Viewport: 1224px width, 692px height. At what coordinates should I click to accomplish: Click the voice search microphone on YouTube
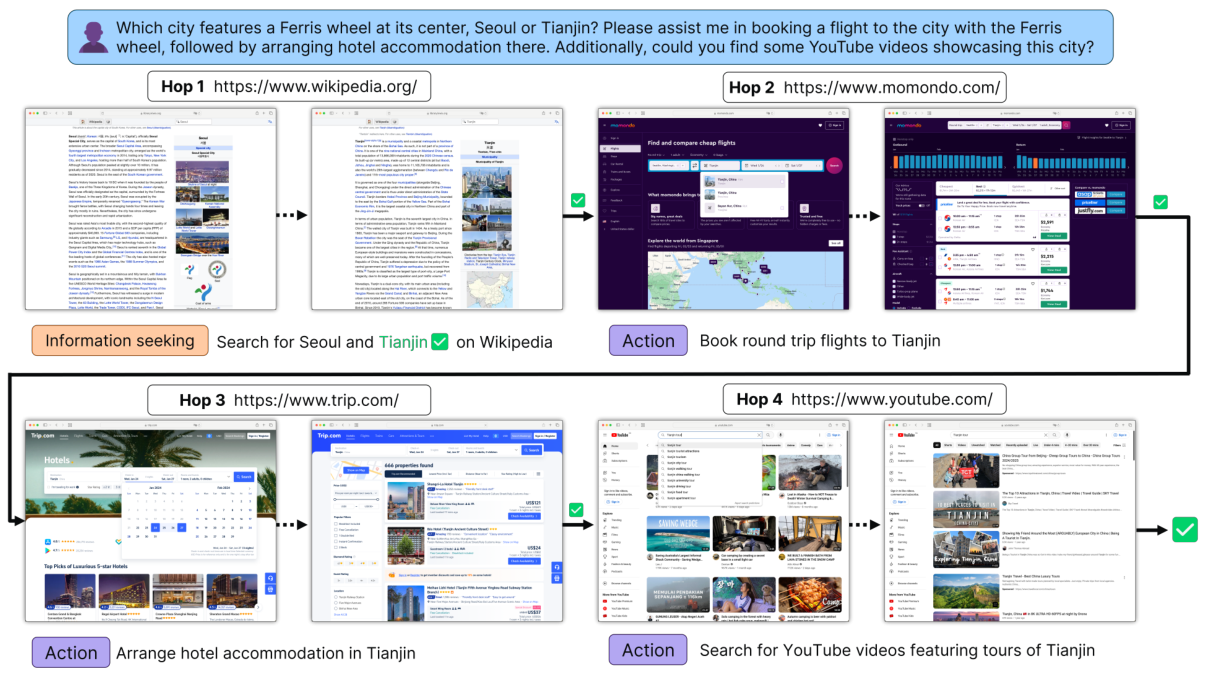(781, 435)
